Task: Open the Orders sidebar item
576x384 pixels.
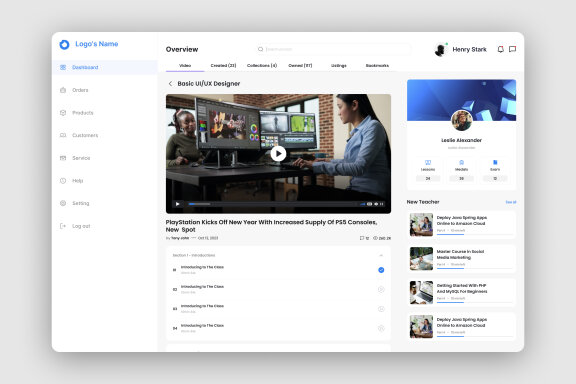Action: coord(105,90)
